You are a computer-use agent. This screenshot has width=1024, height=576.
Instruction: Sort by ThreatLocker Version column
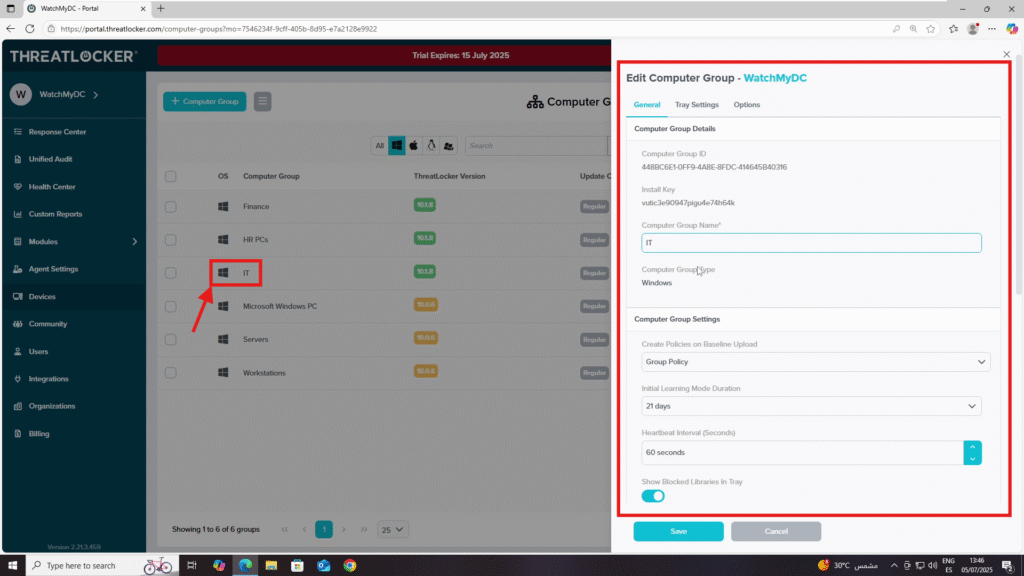[449, 176]
